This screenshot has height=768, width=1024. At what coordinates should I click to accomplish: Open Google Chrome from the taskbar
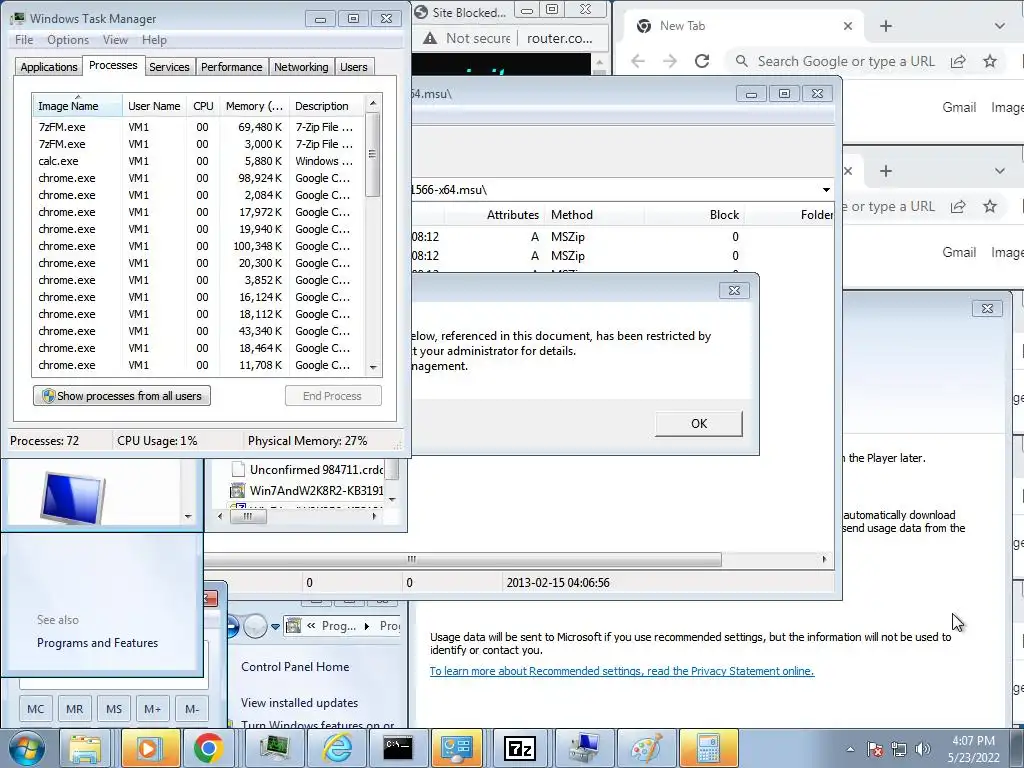pos(208,748)
